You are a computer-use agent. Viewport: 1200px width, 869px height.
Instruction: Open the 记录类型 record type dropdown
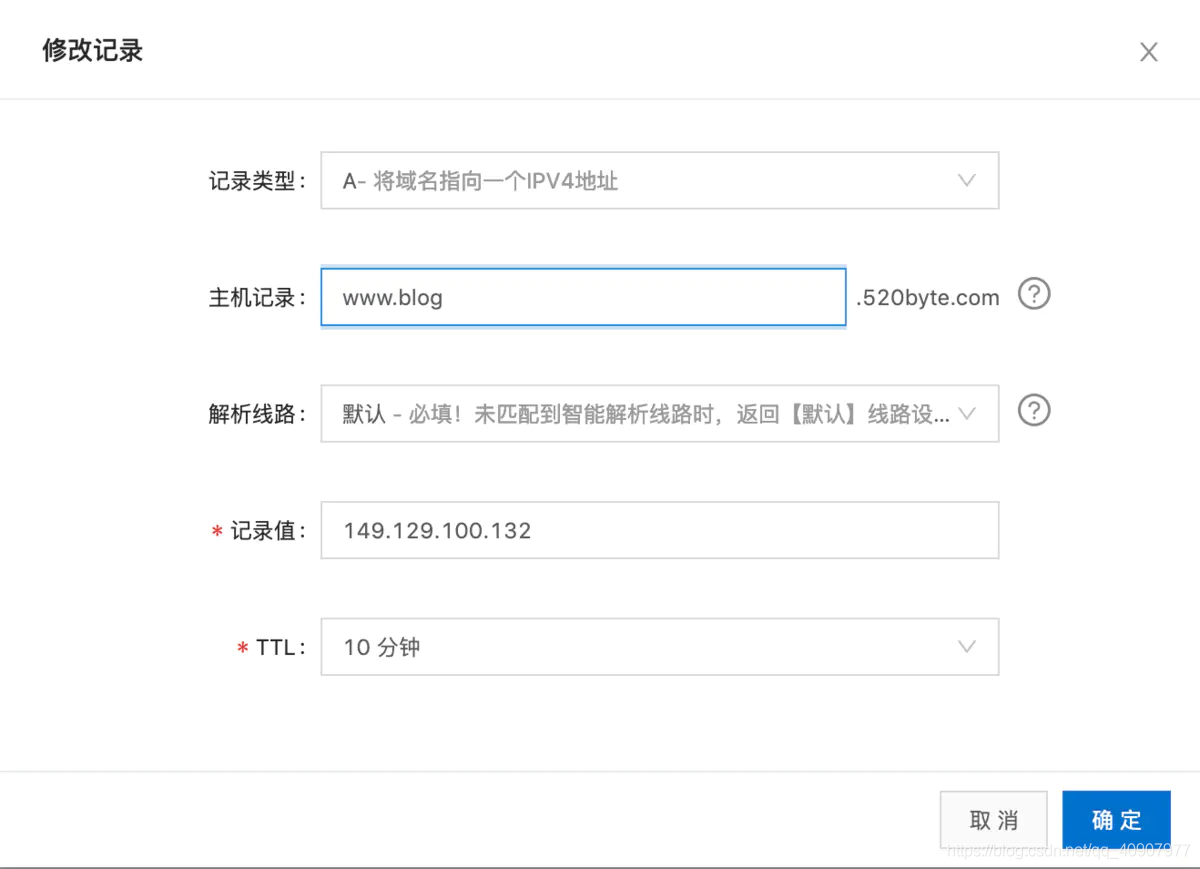[659, 180]
